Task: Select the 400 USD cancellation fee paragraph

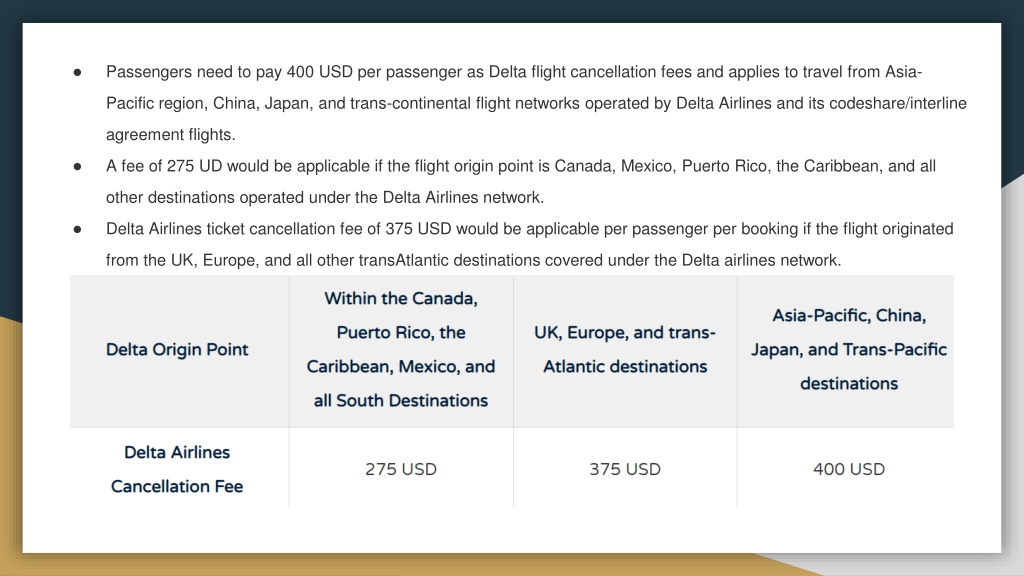Action: (536, 103)
